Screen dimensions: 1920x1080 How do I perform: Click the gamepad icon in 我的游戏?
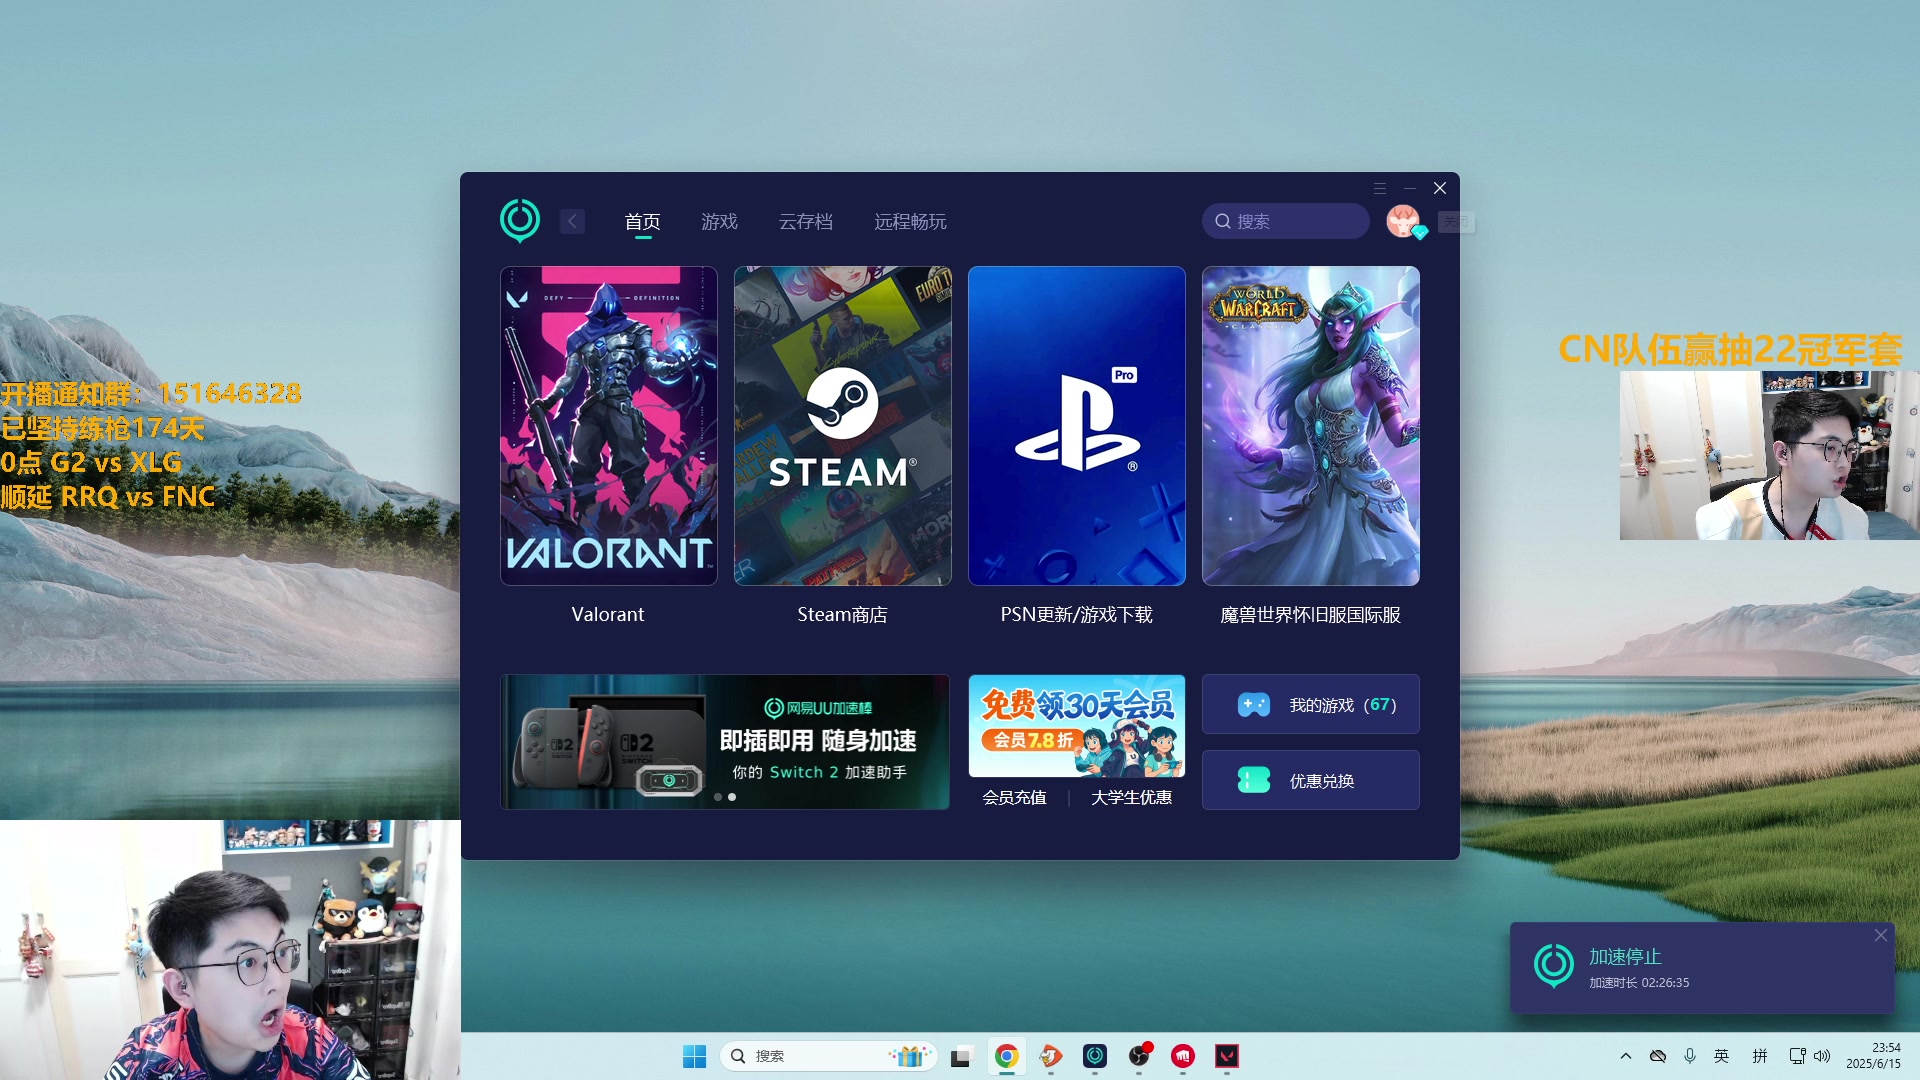[x=1254, y=705]
